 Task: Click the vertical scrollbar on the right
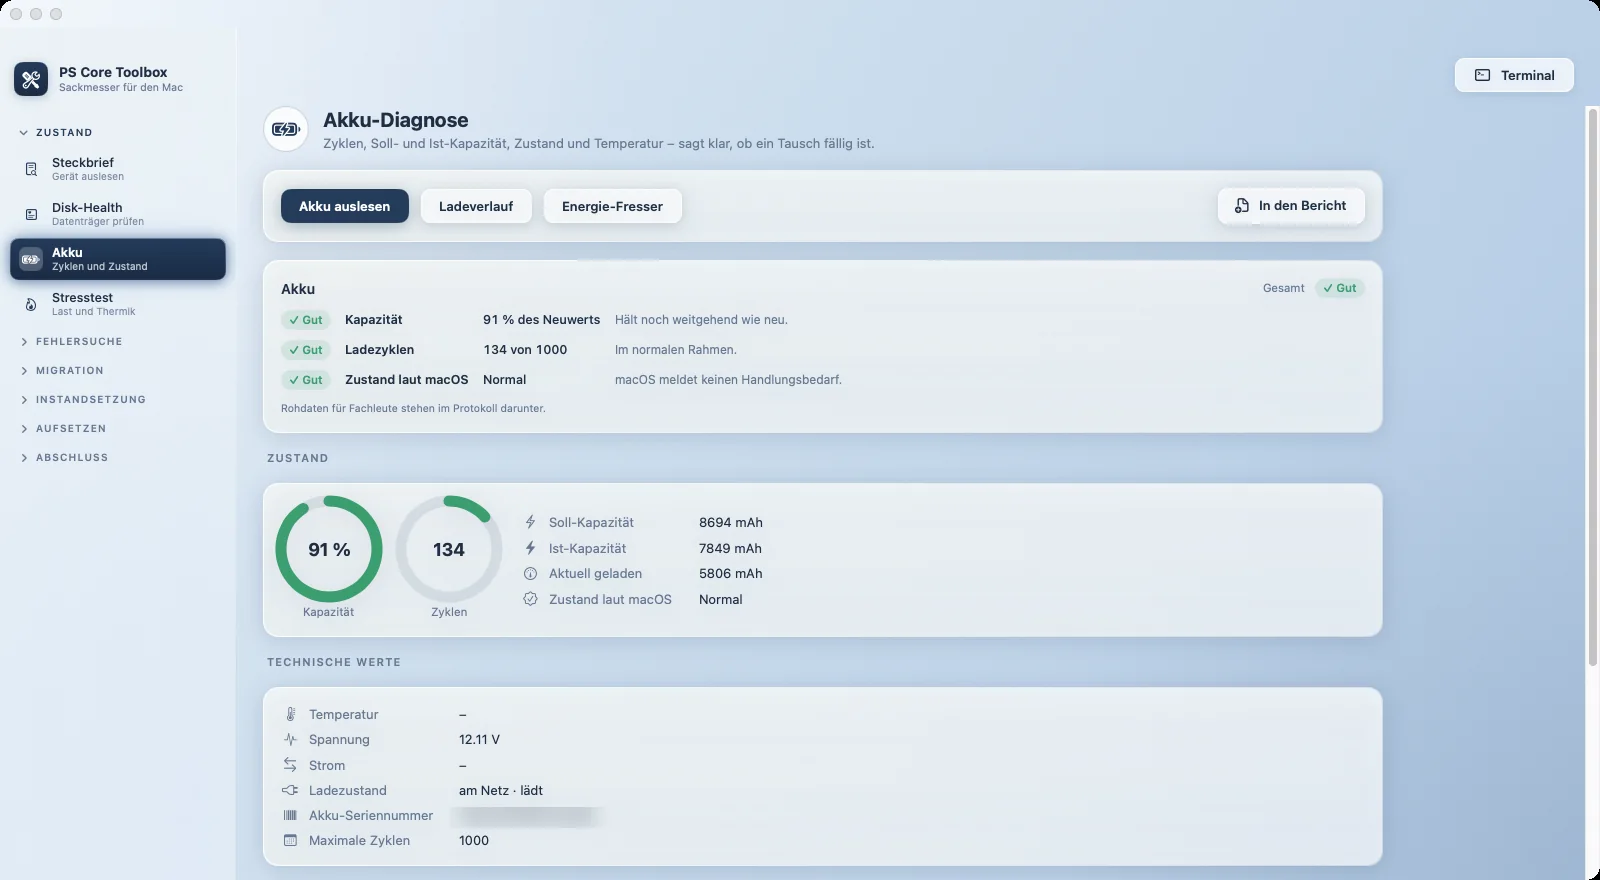(1593, 386)
